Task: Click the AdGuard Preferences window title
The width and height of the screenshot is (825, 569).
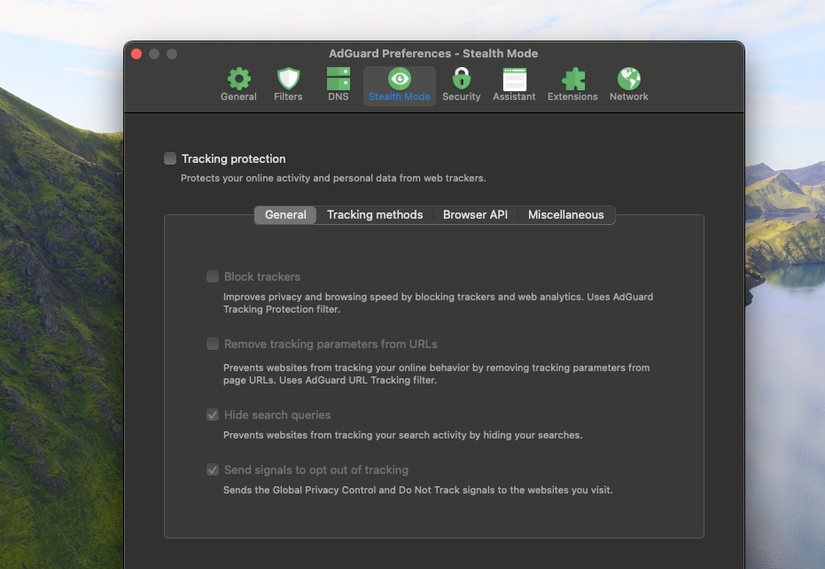Action: point(433,54)
